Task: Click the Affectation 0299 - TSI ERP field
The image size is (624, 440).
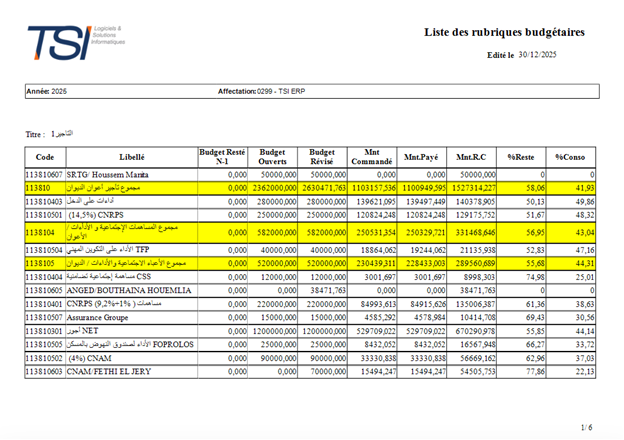Action: pyautogui.click(x=261, y=92)
